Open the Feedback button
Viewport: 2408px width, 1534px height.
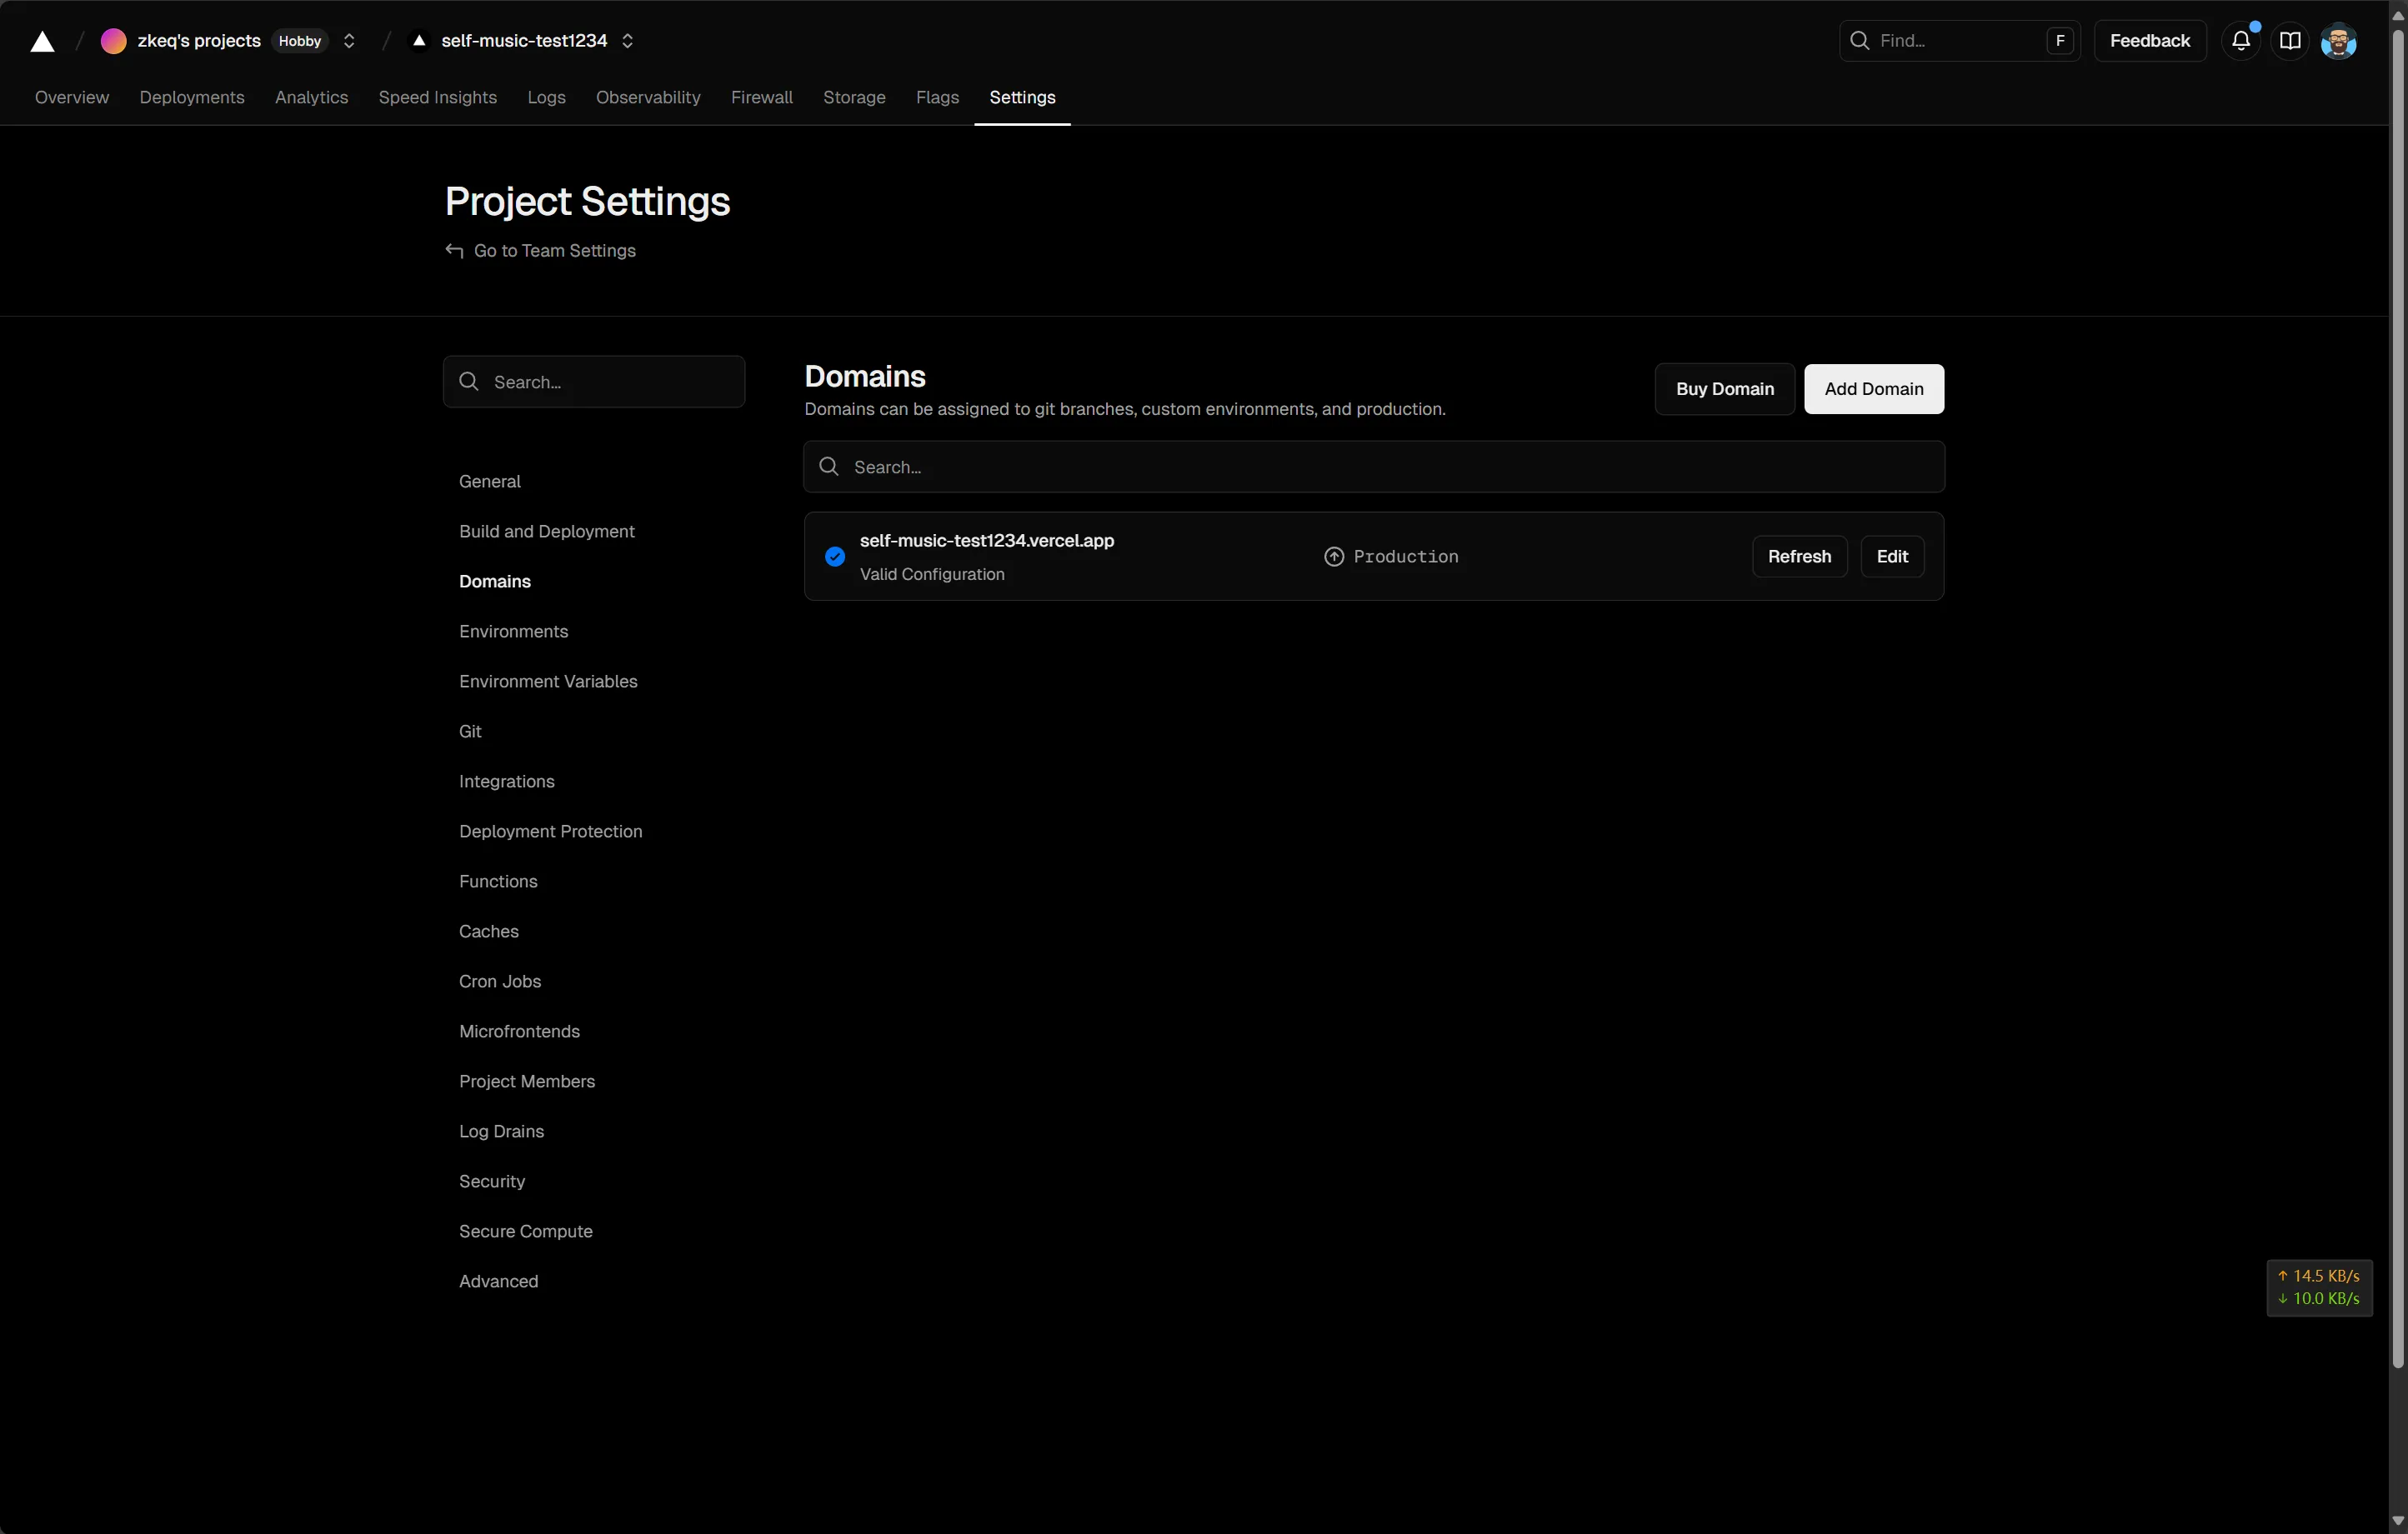2149,41
